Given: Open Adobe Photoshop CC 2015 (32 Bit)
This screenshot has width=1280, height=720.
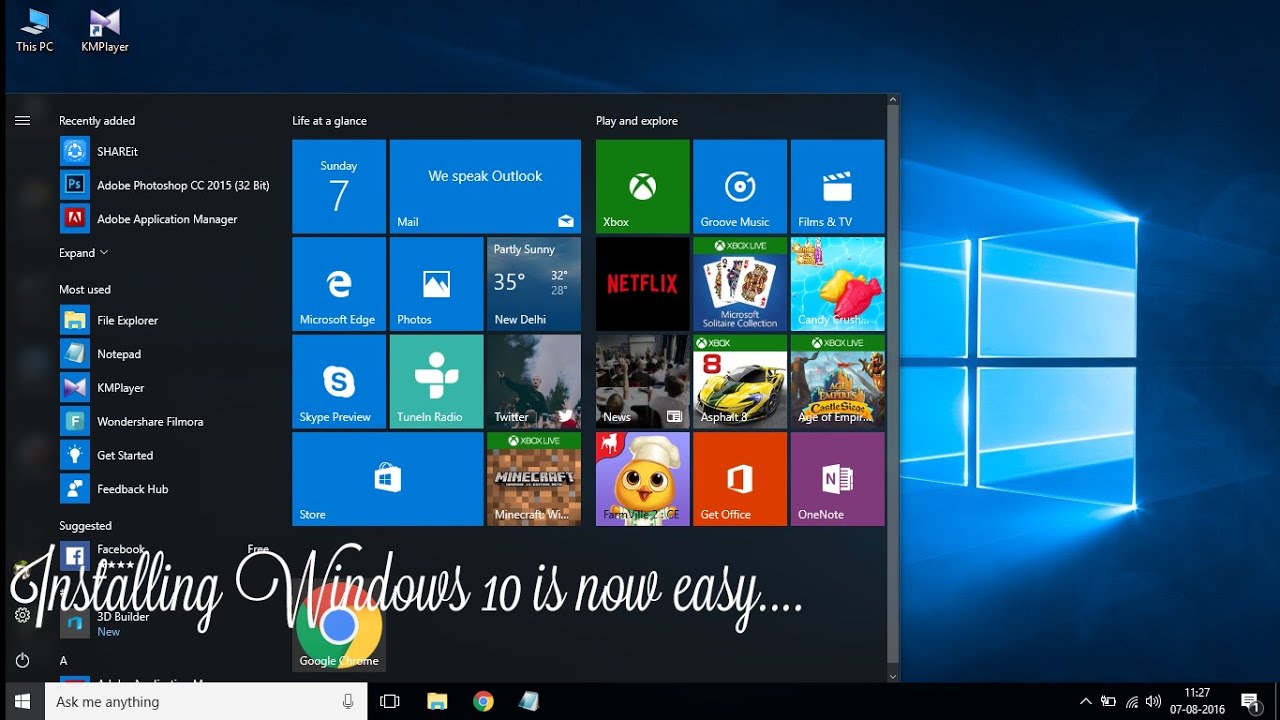Looking at the screenshot, I should [165, 185].
